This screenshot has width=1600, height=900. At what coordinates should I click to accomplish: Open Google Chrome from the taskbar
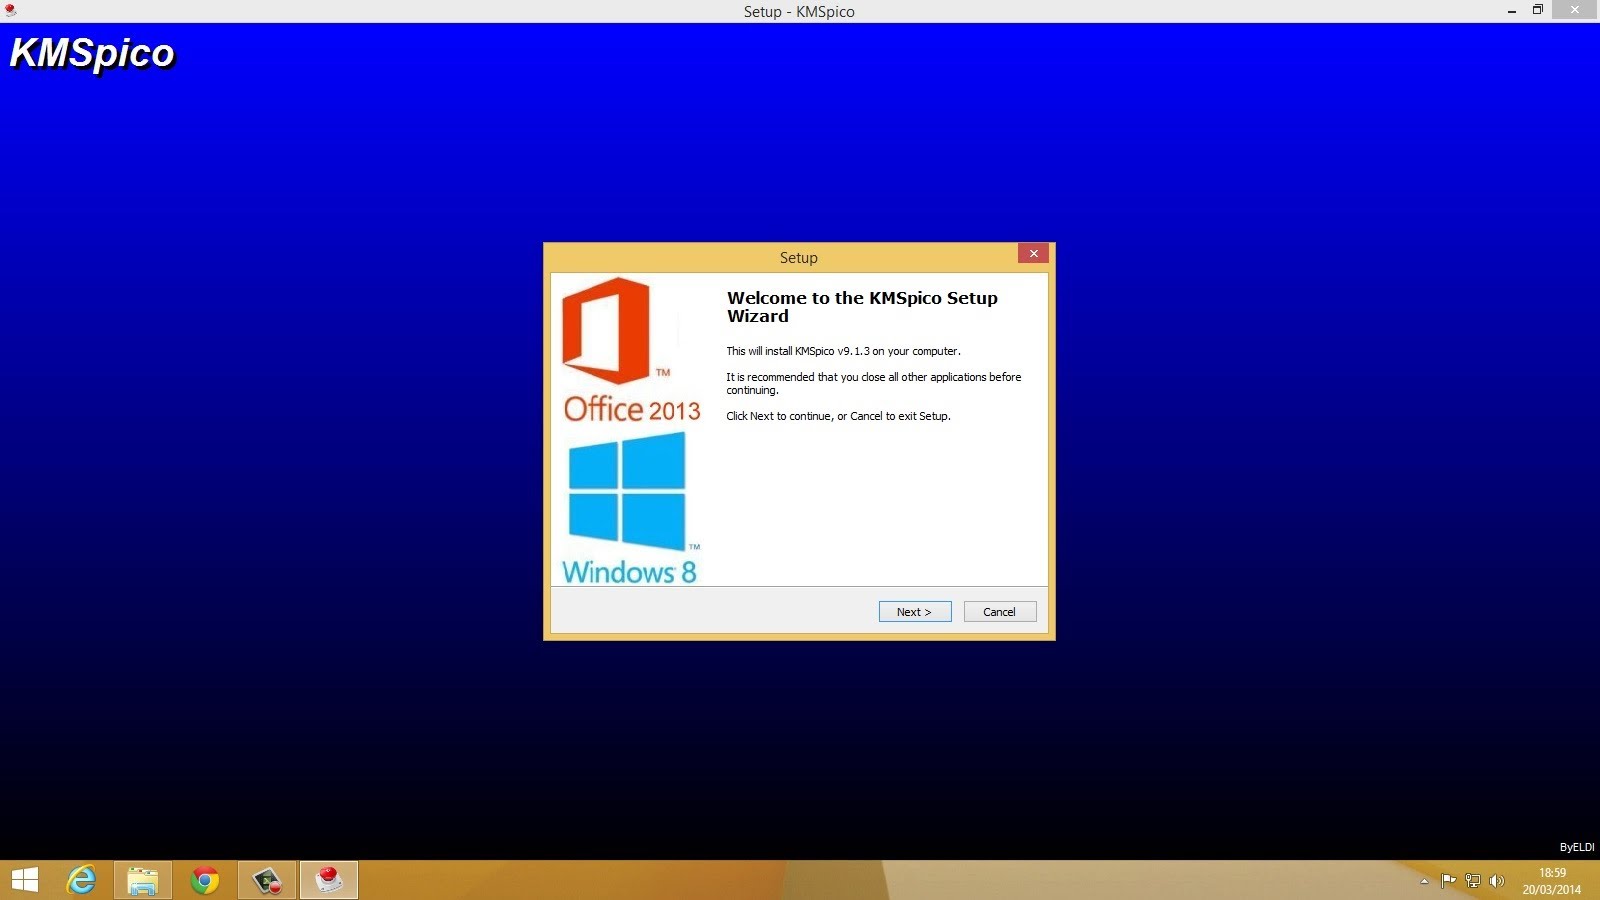pos(205,881)
